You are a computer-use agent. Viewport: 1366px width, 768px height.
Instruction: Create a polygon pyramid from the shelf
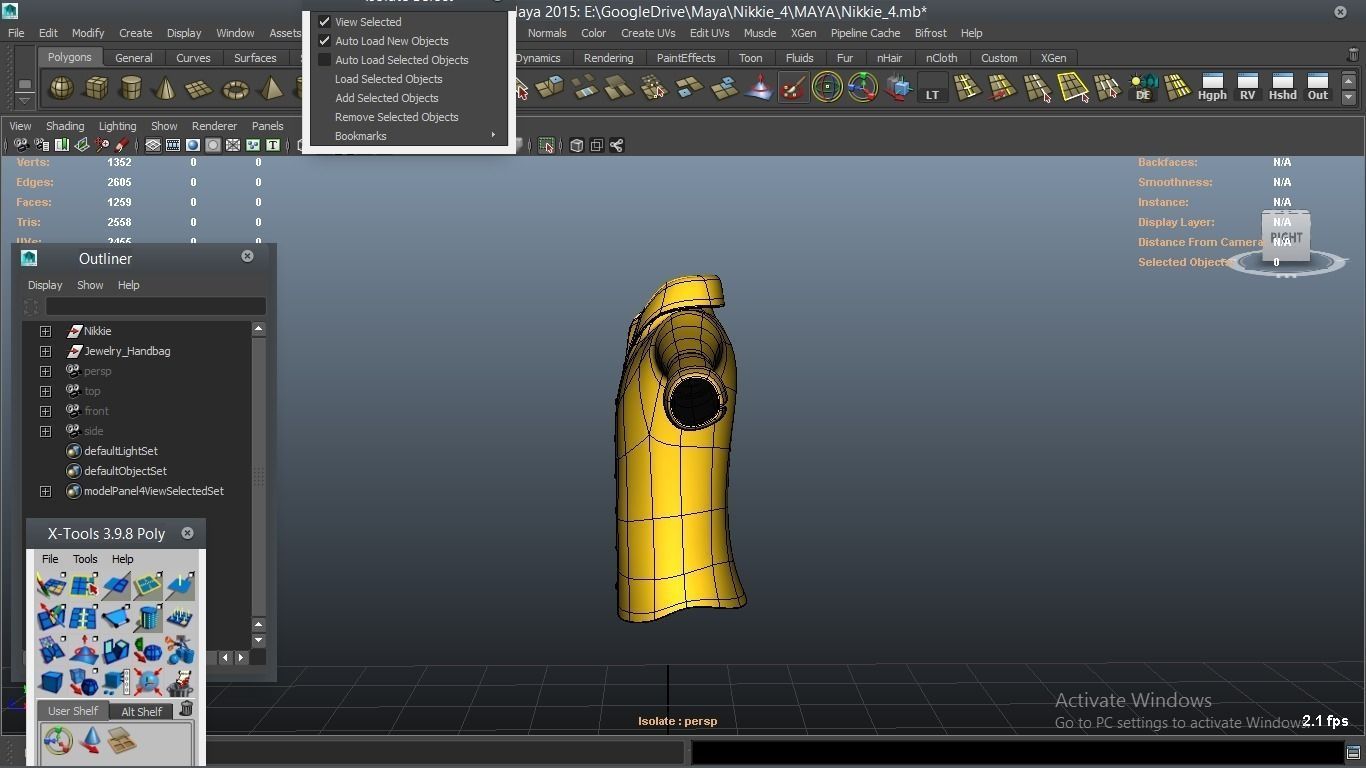click(270, 88)
